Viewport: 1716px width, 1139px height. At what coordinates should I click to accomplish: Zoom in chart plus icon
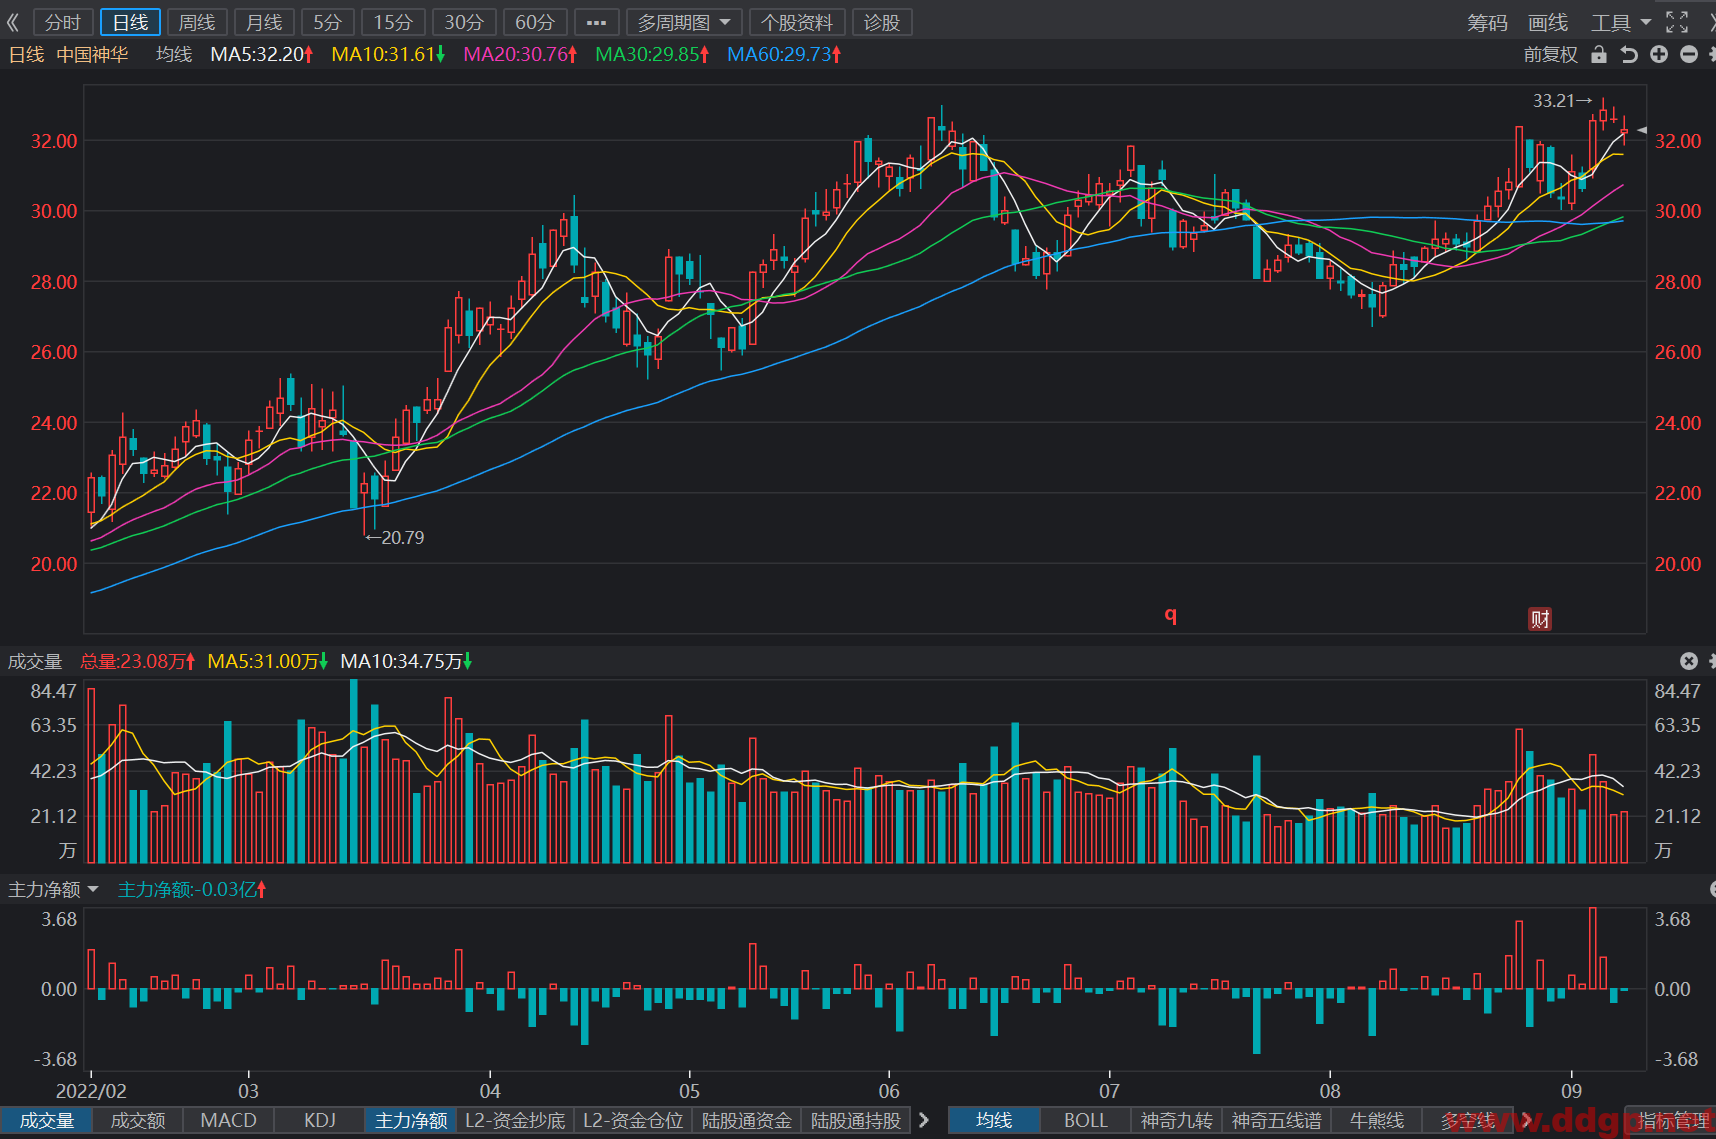point(1659,54)
